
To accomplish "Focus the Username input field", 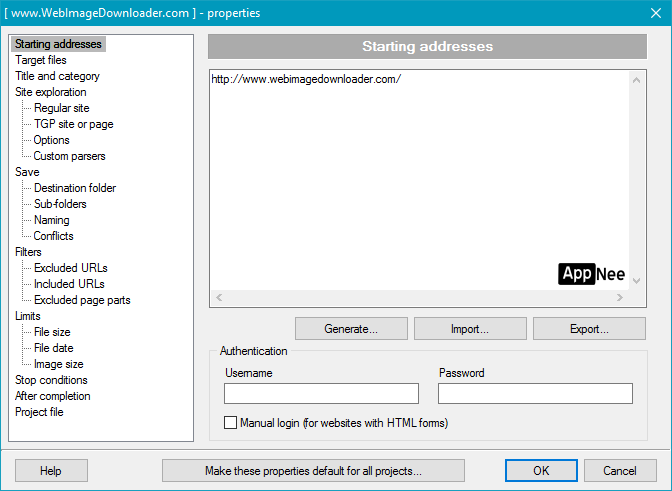I will tap(321, 393).
